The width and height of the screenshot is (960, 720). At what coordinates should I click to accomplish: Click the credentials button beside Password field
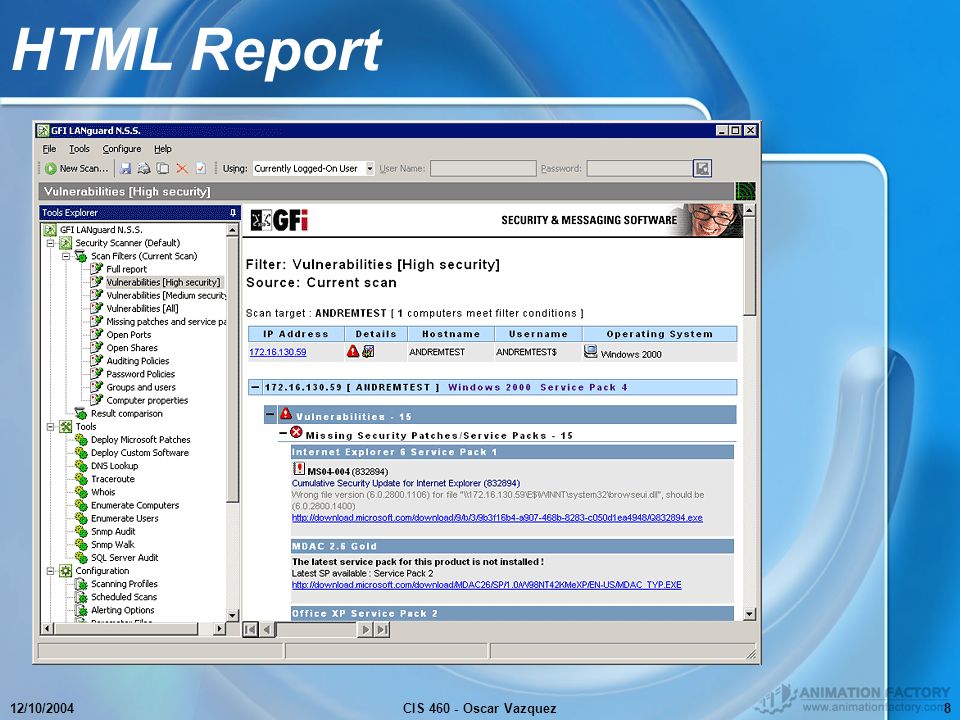pos(702,168)
